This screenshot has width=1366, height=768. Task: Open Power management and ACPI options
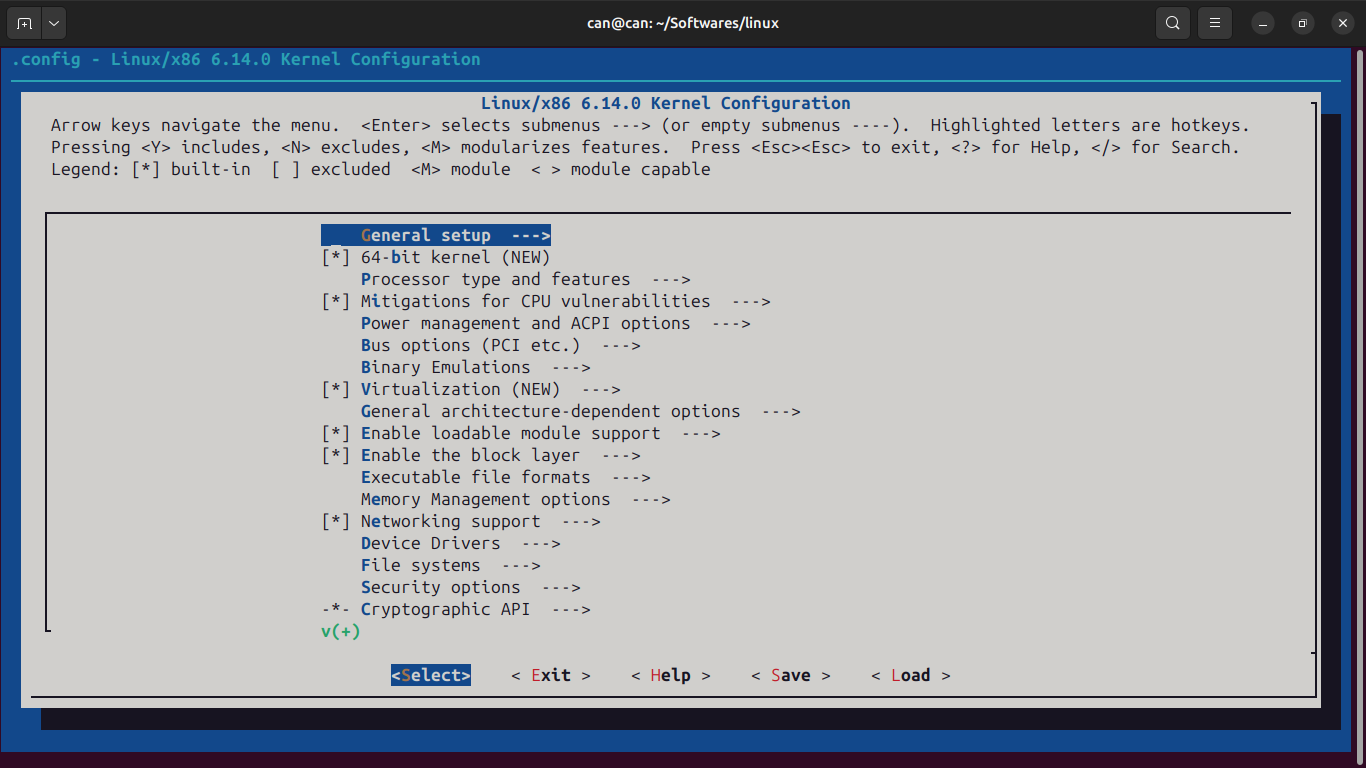556,323
